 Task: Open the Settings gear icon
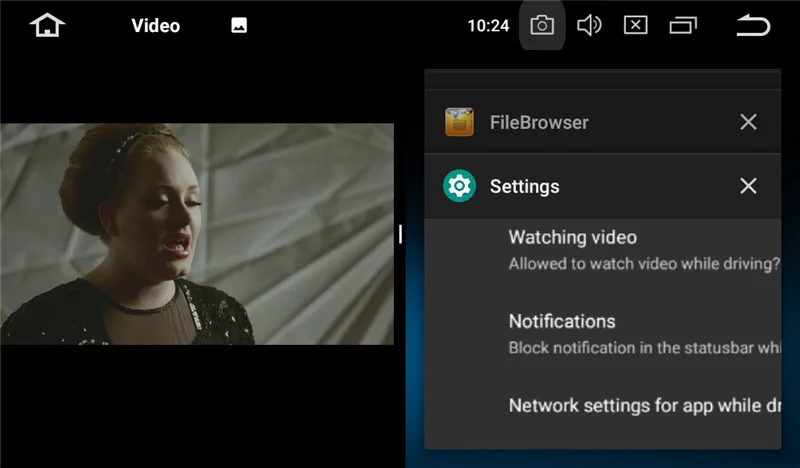coord(459,186)
